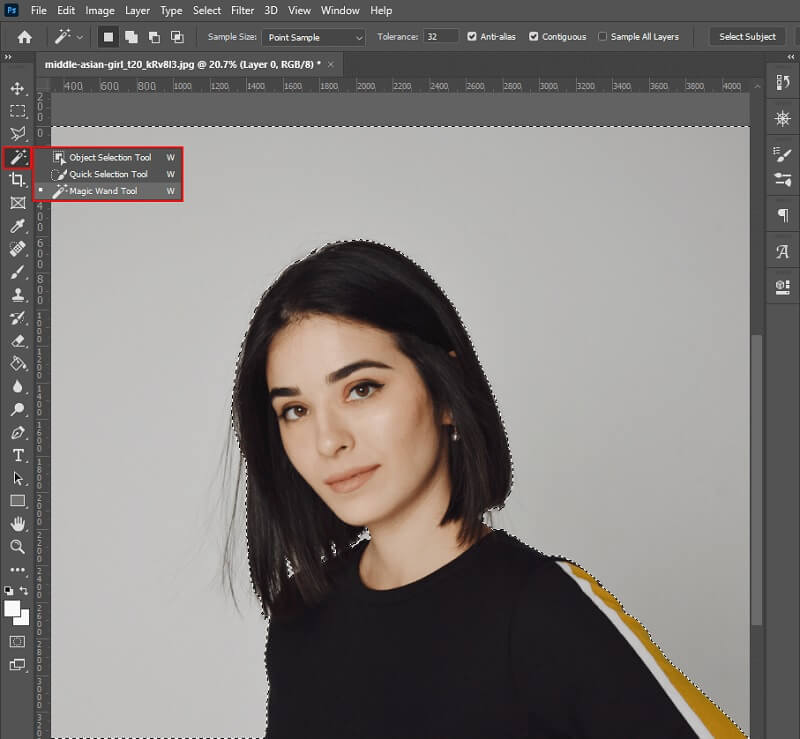Image resolution: width=800 pixels, height=739 pixels.
Task: Select the Clone Stamp tool
Action: [18, 295]
